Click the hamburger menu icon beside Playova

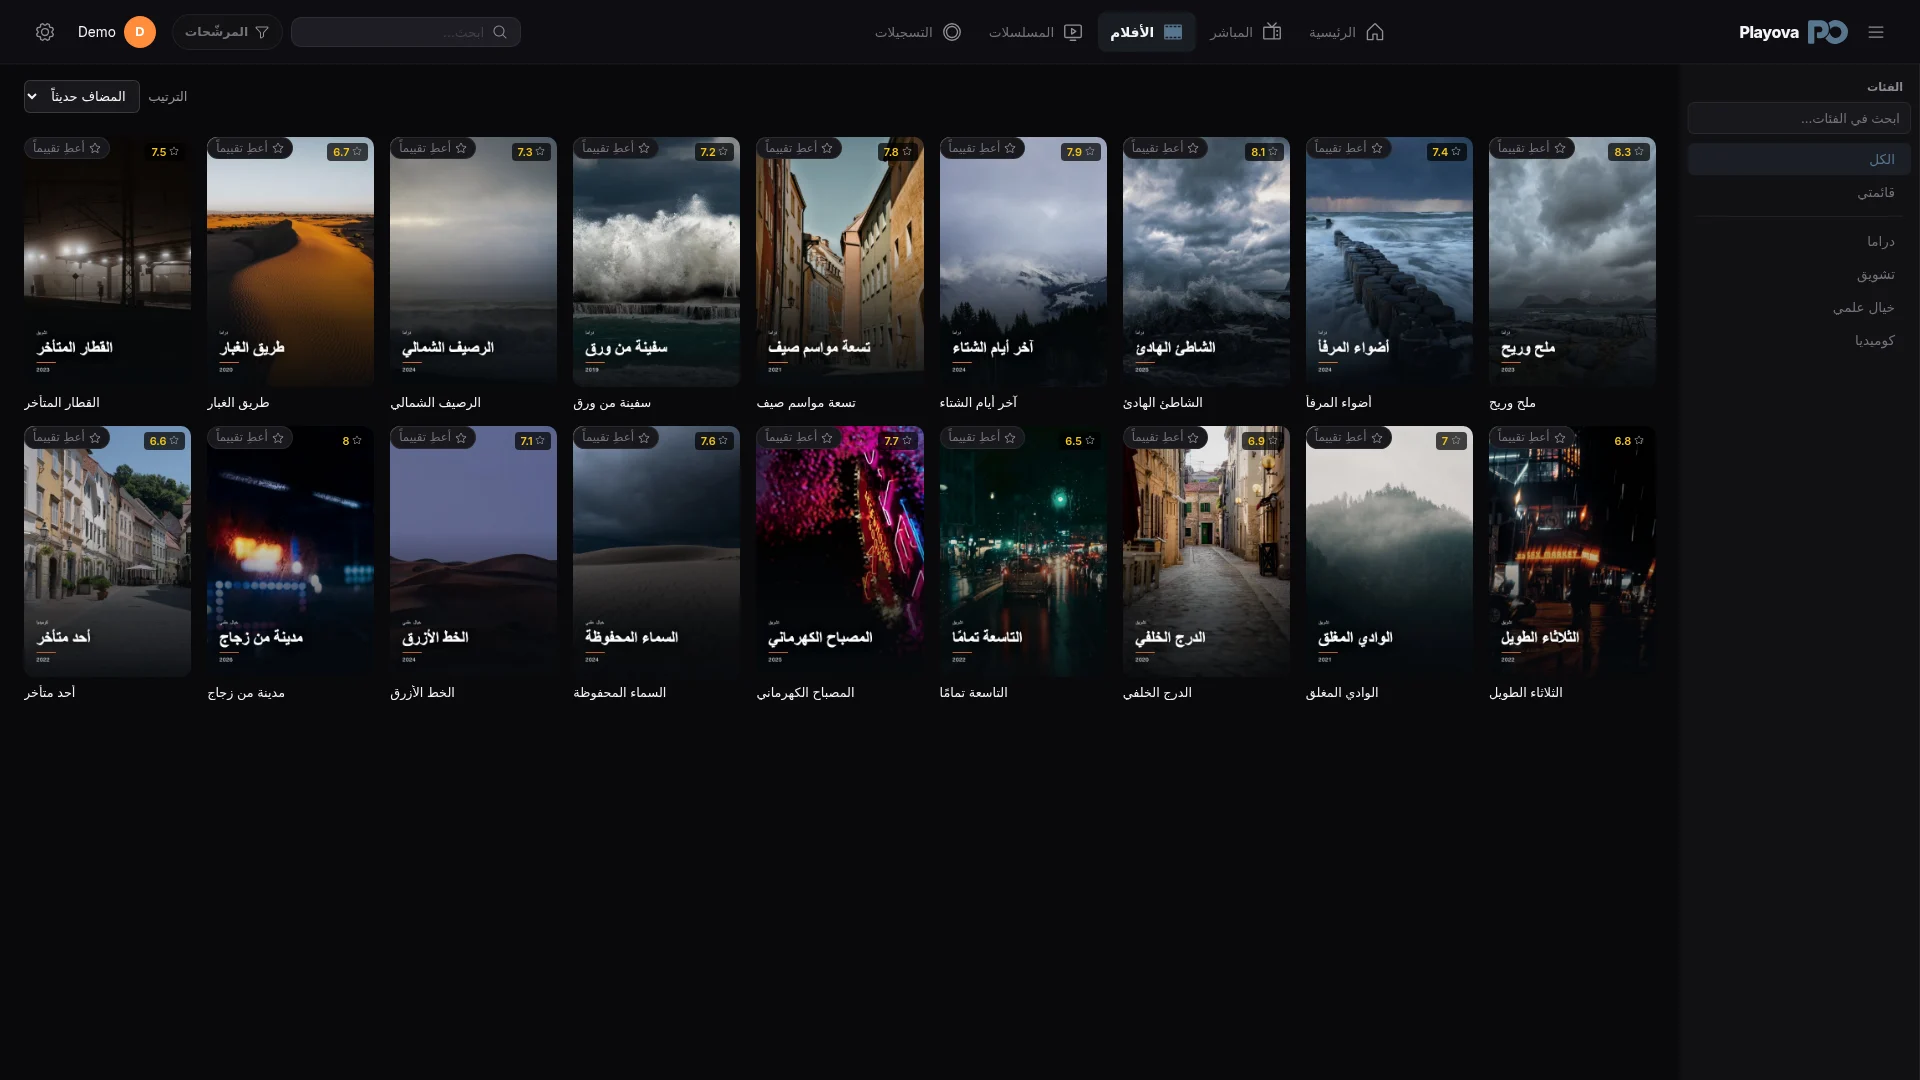click(1876, 32)
